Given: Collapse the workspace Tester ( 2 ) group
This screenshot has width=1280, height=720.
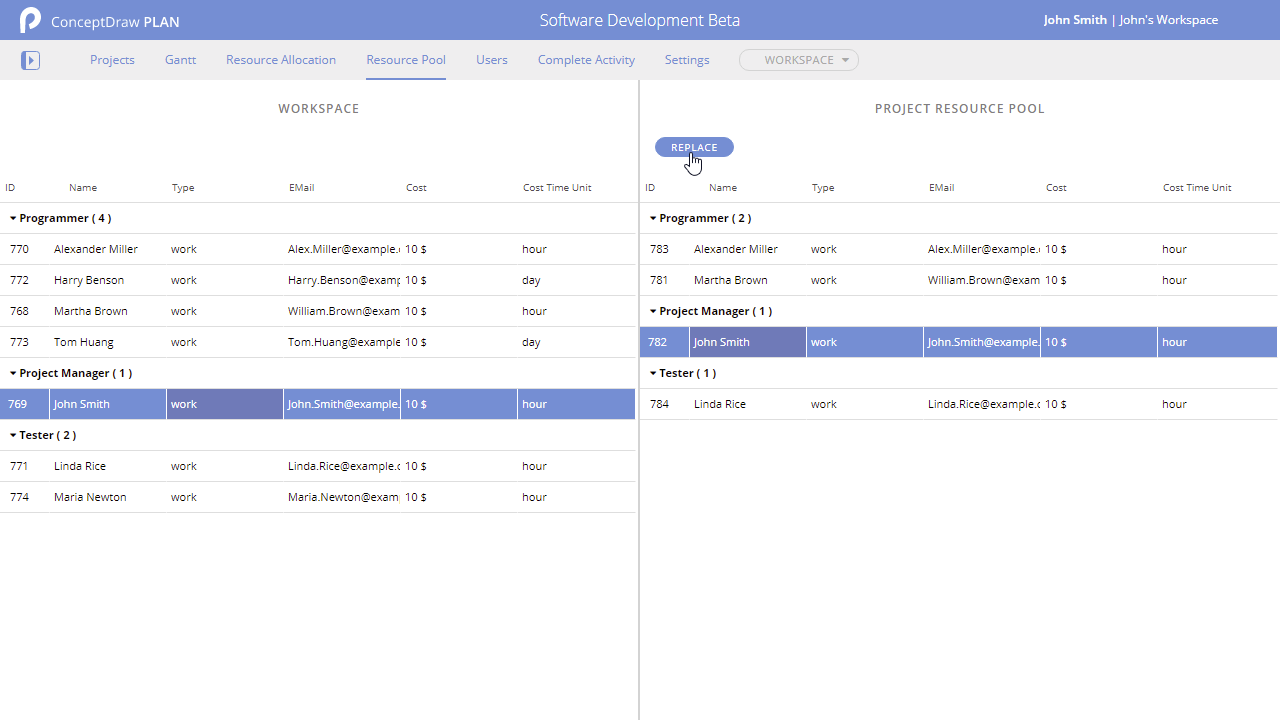Looking at the screenshot, I should (14, 435).
